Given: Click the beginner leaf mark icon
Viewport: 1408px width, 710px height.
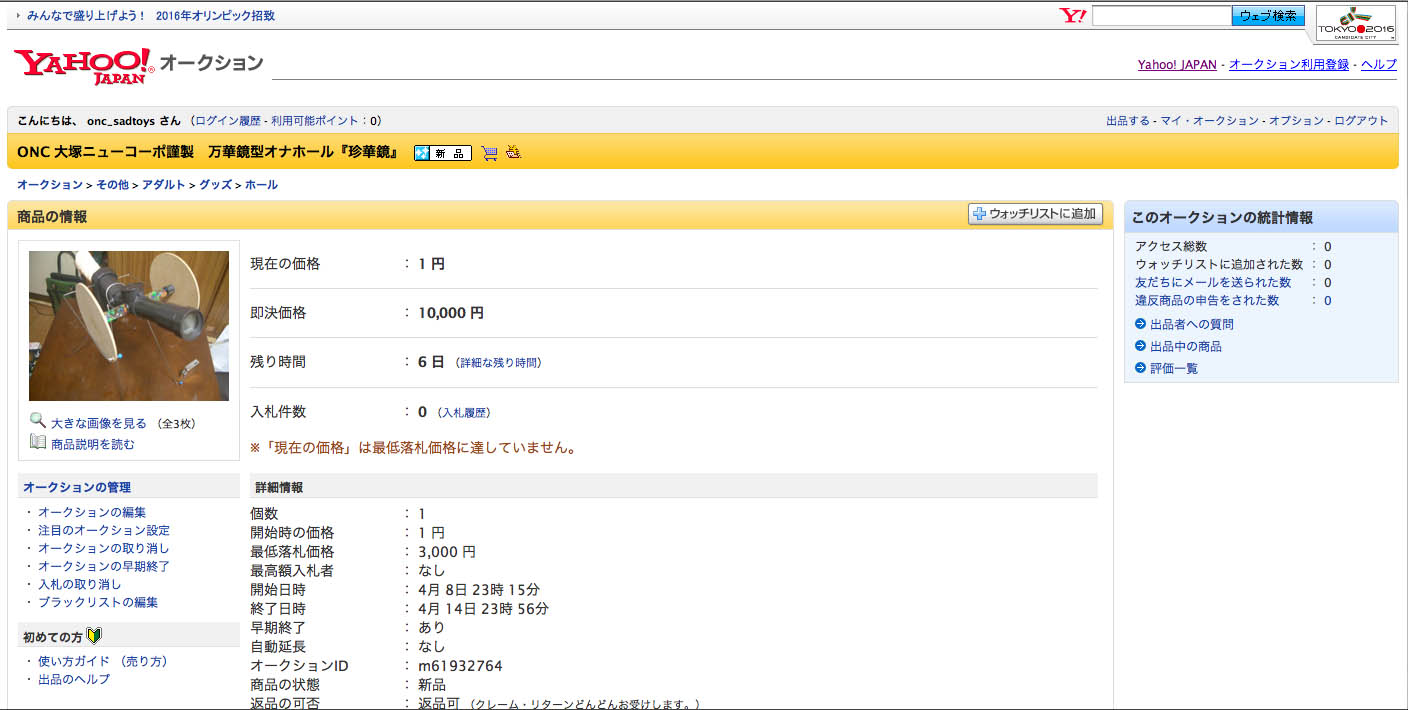Looking at the screenshot, I should (95, 635).
